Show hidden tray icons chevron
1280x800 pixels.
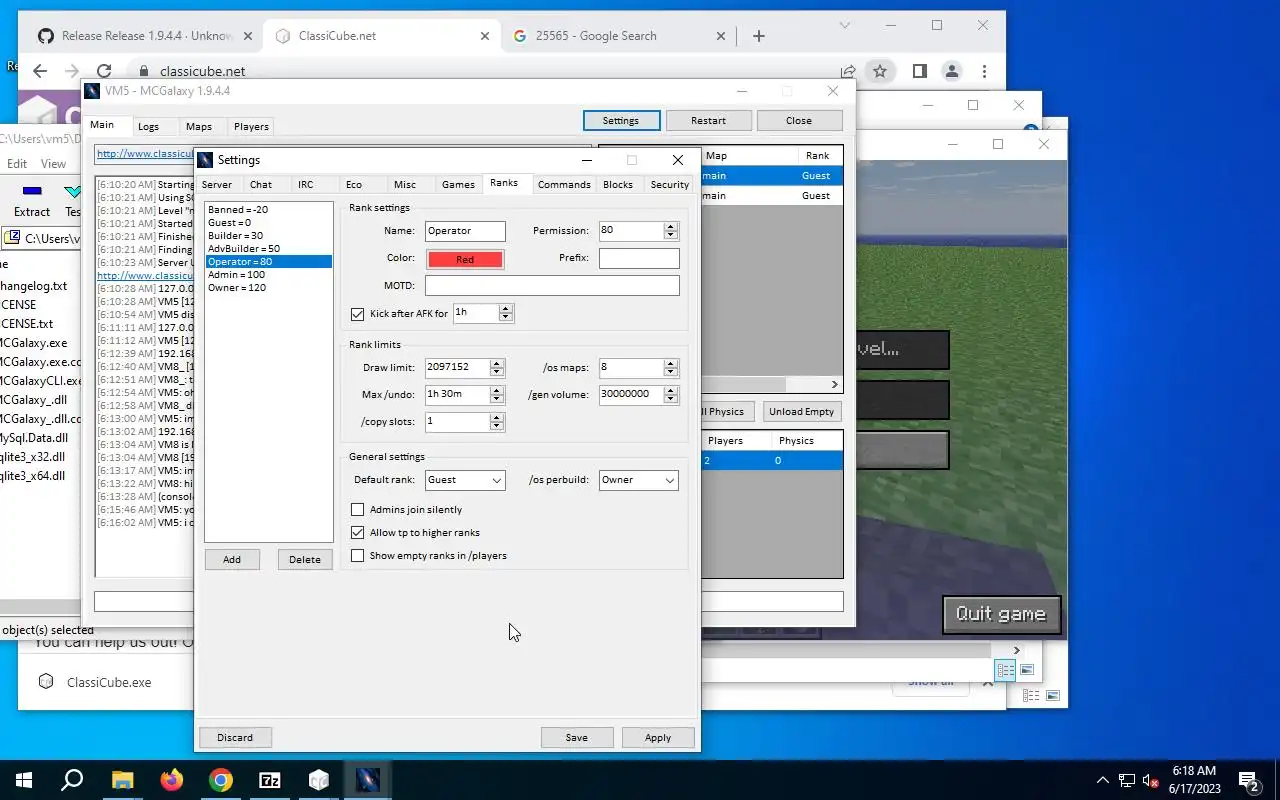pyautogui.click(x=1103, y=780)
